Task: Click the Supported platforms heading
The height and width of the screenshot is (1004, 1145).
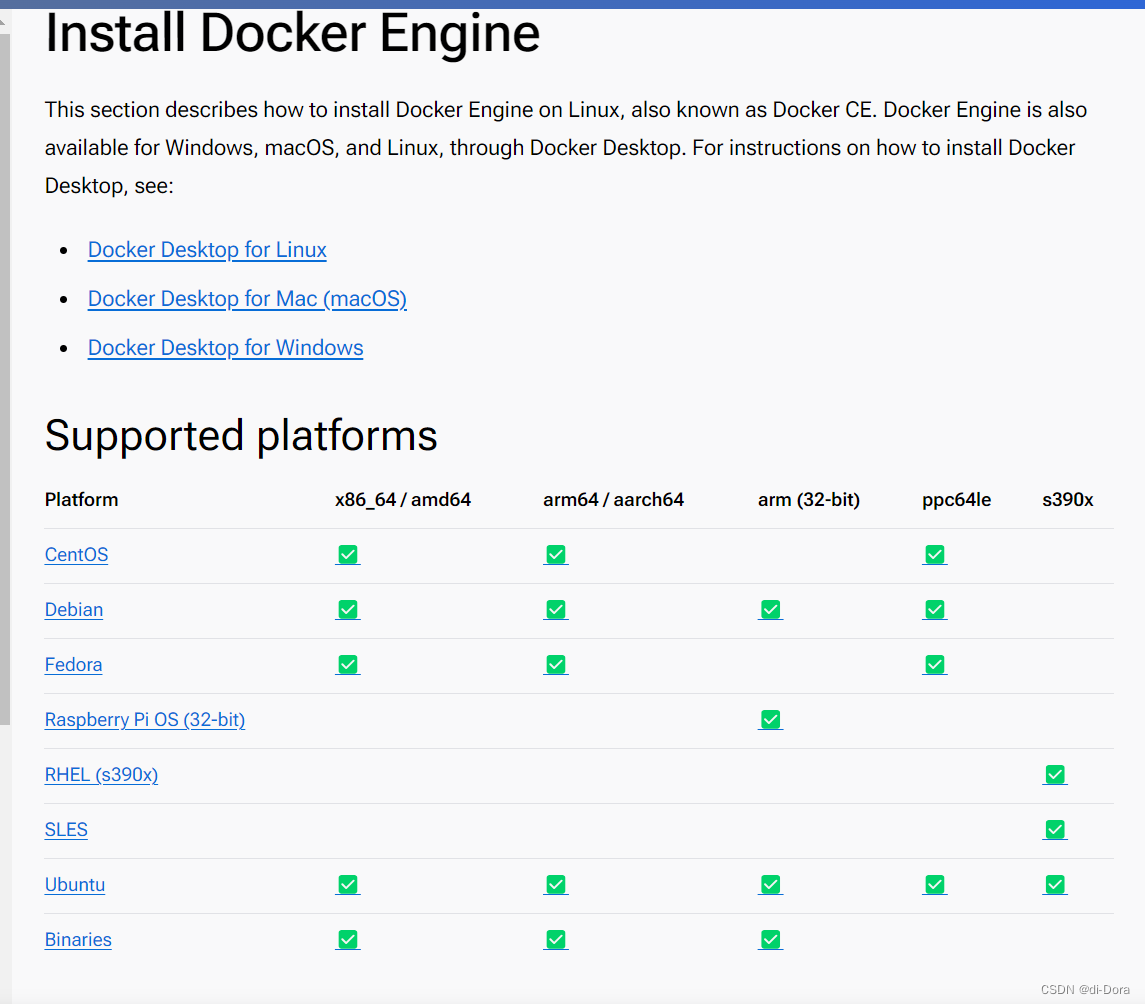Action: [241, 436]
